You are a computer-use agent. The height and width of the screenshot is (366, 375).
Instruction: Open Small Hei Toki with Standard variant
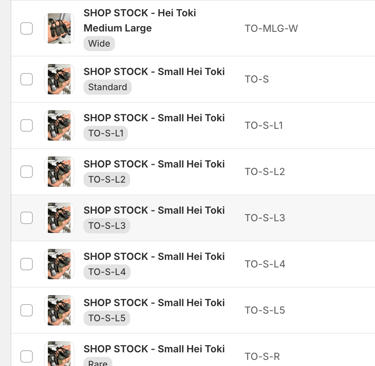tap(154, 72)
